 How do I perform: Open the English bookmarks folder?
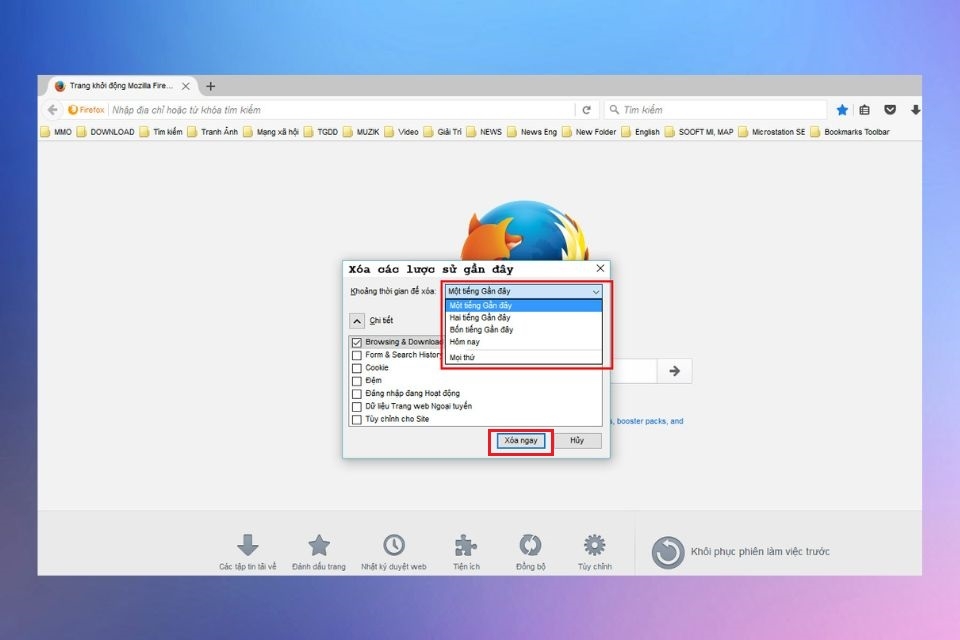click(x=640, y=132)
